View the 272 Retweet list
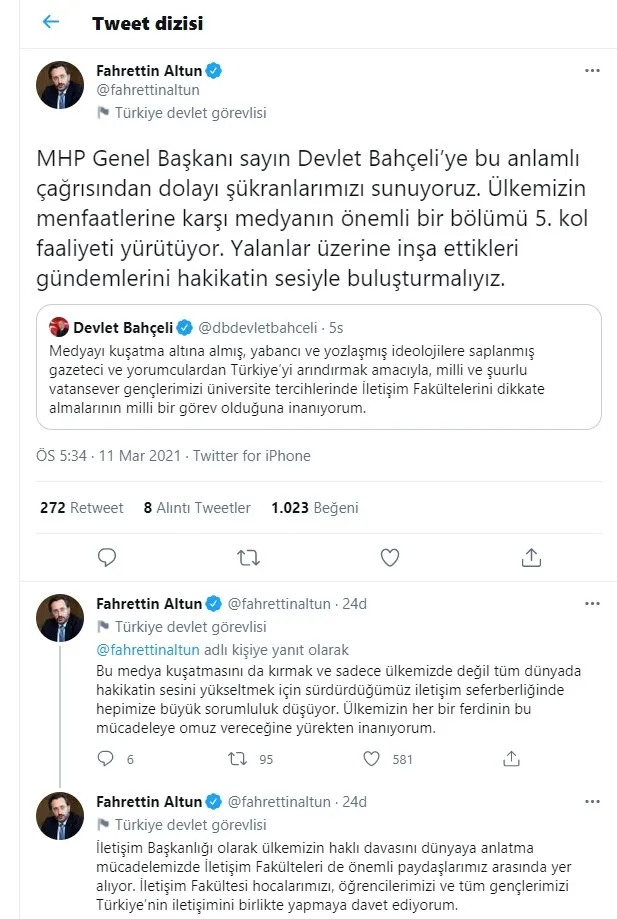 click(81, 507)
